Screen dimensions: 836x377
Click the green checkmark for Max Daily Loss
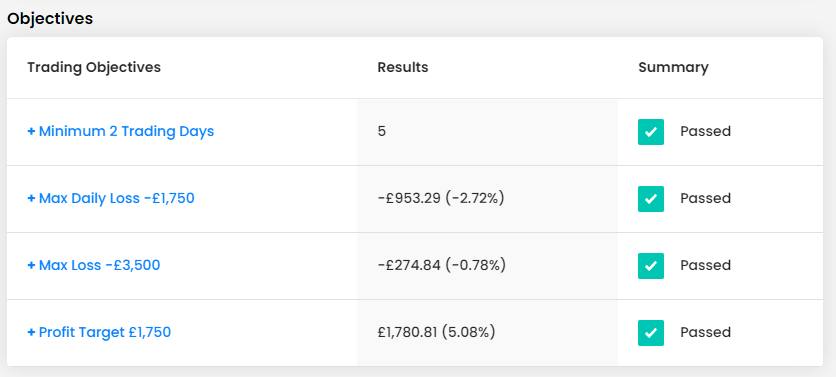click(650, 199)
